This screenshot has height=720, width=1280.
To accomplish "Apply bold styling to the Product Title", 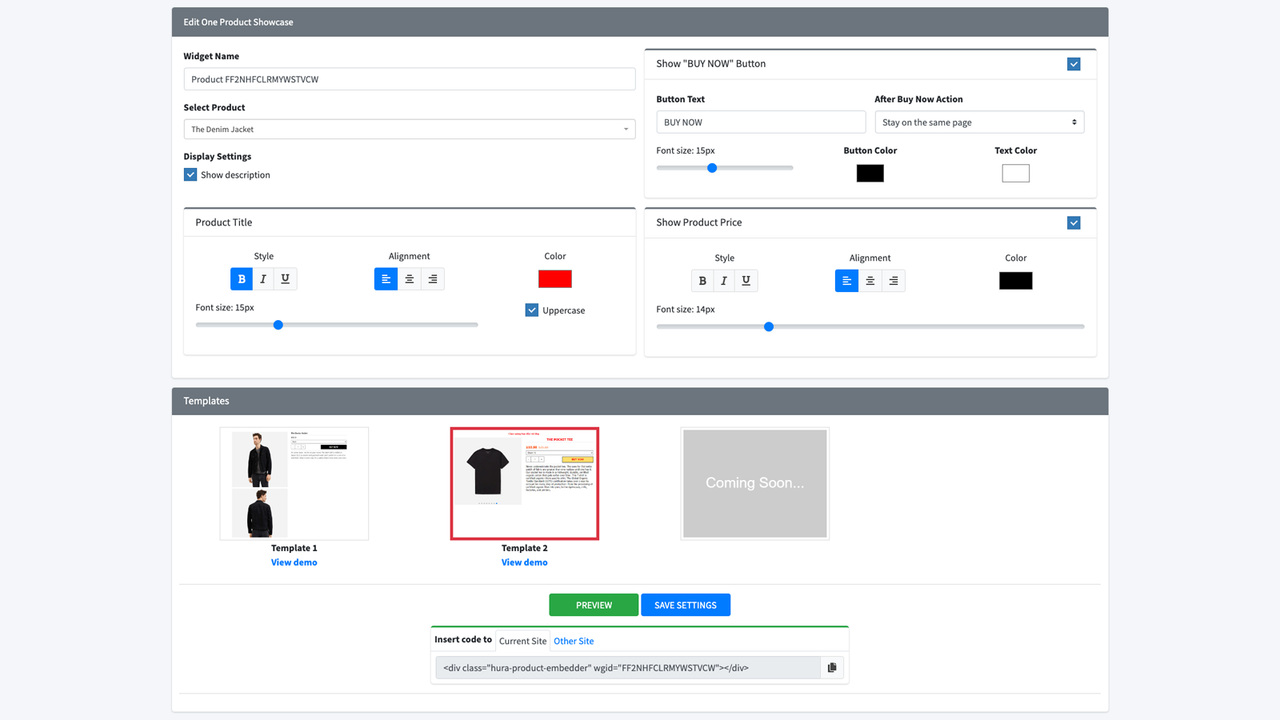I will coord(241,279).
